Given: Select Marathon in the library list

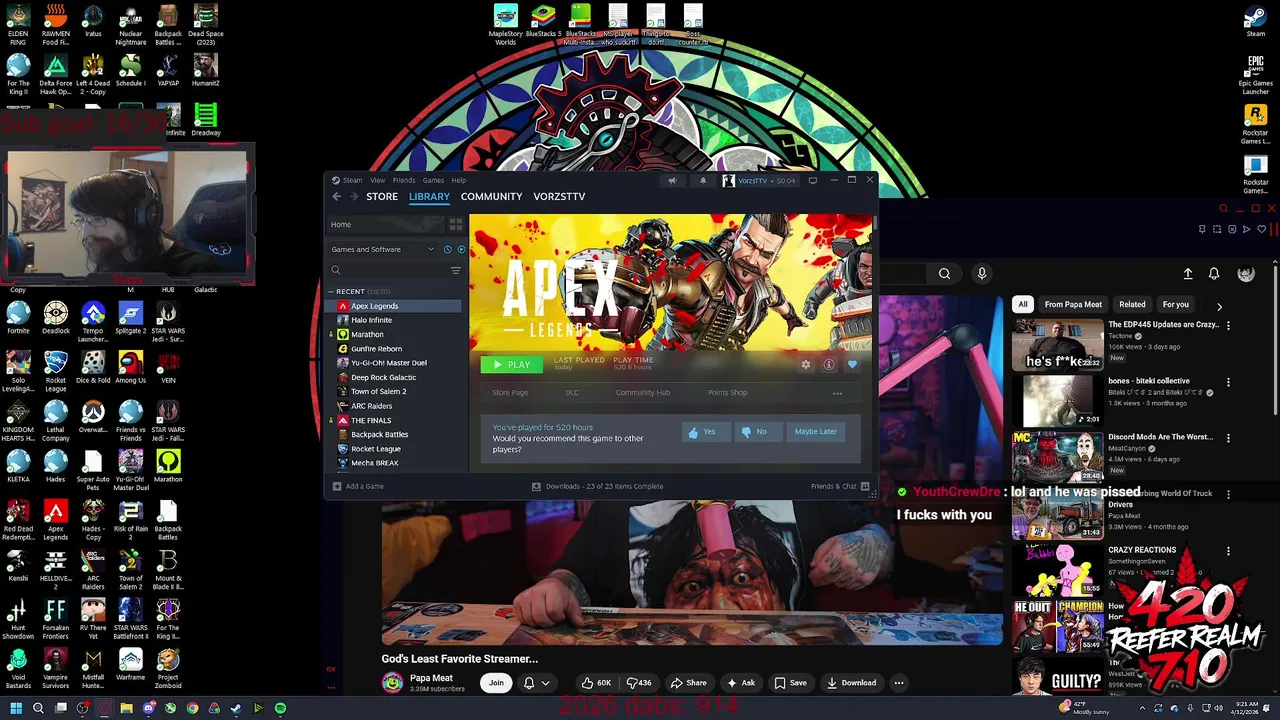Looking at the screenshot, I should (x=367, y=334).
